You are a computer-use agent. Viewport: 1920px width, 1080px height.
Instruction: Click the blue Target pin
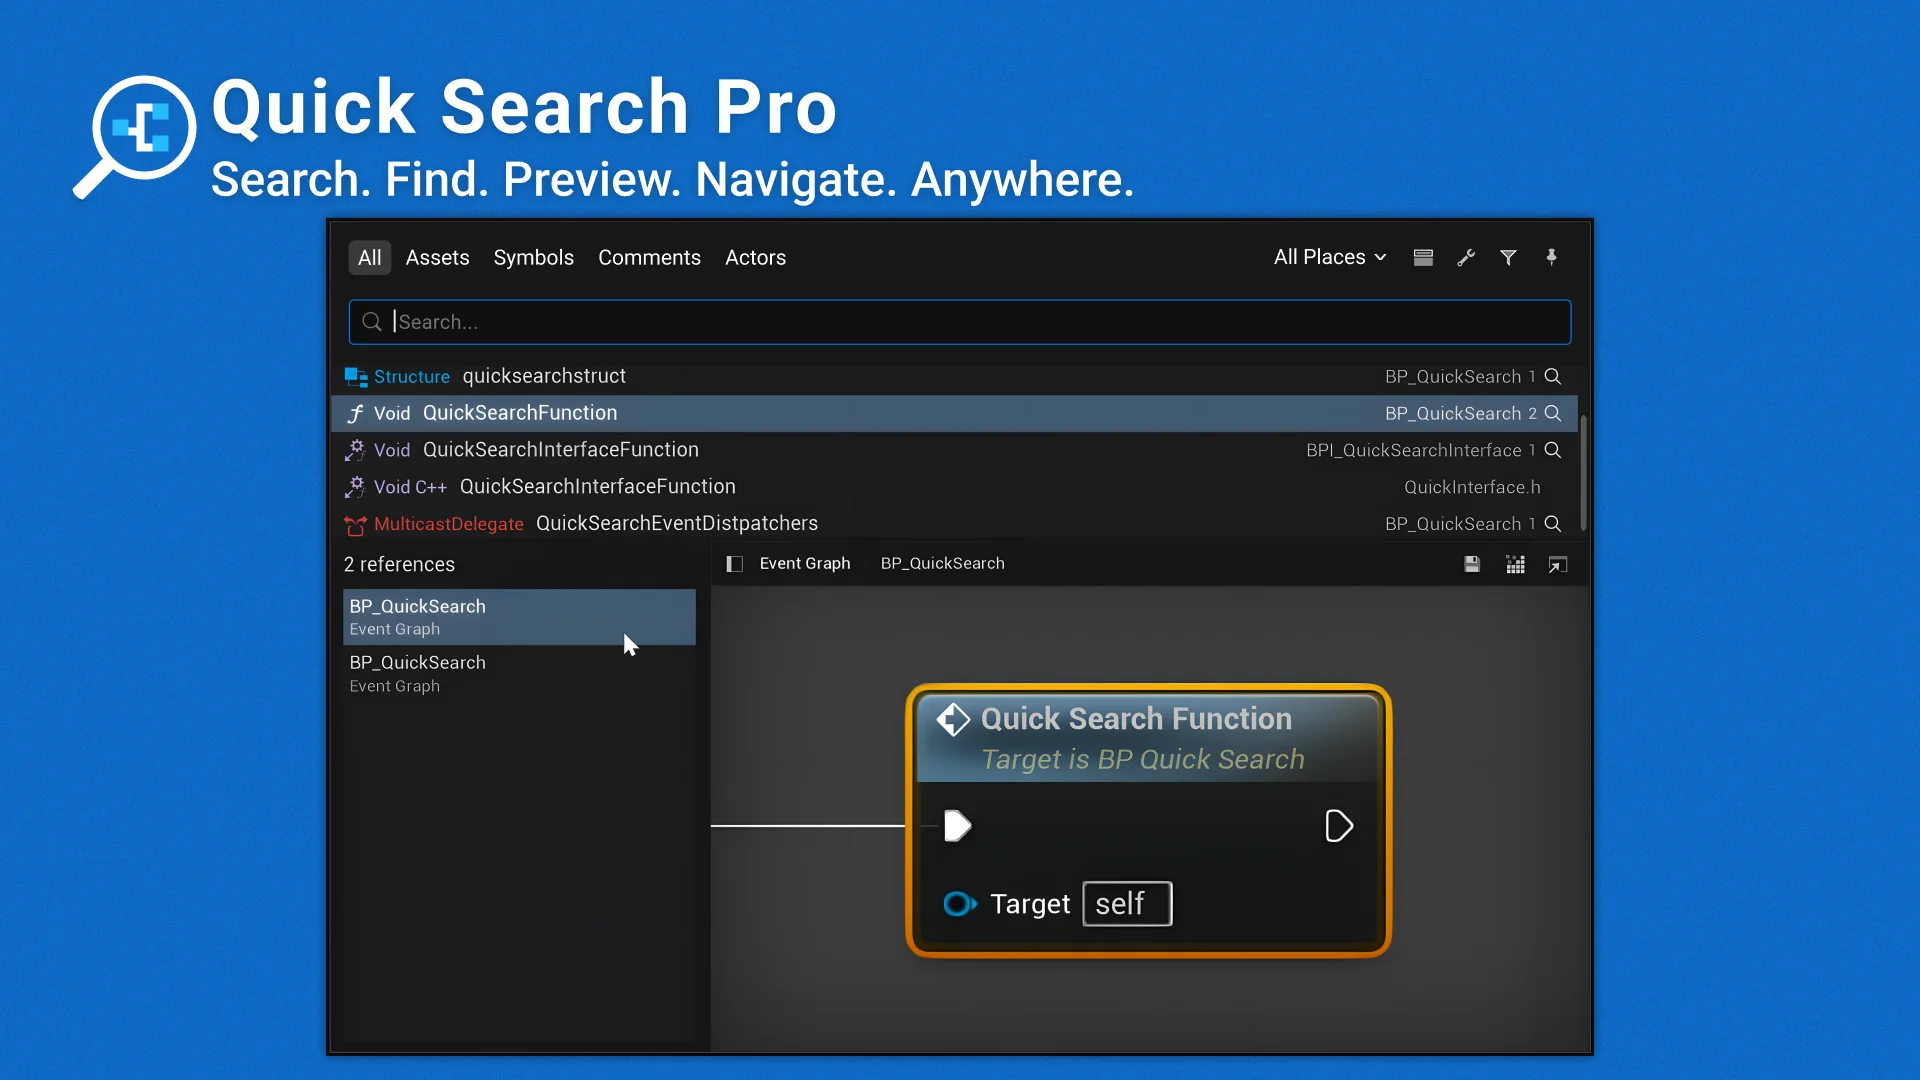pyautogui.click(x=960, y=904)
